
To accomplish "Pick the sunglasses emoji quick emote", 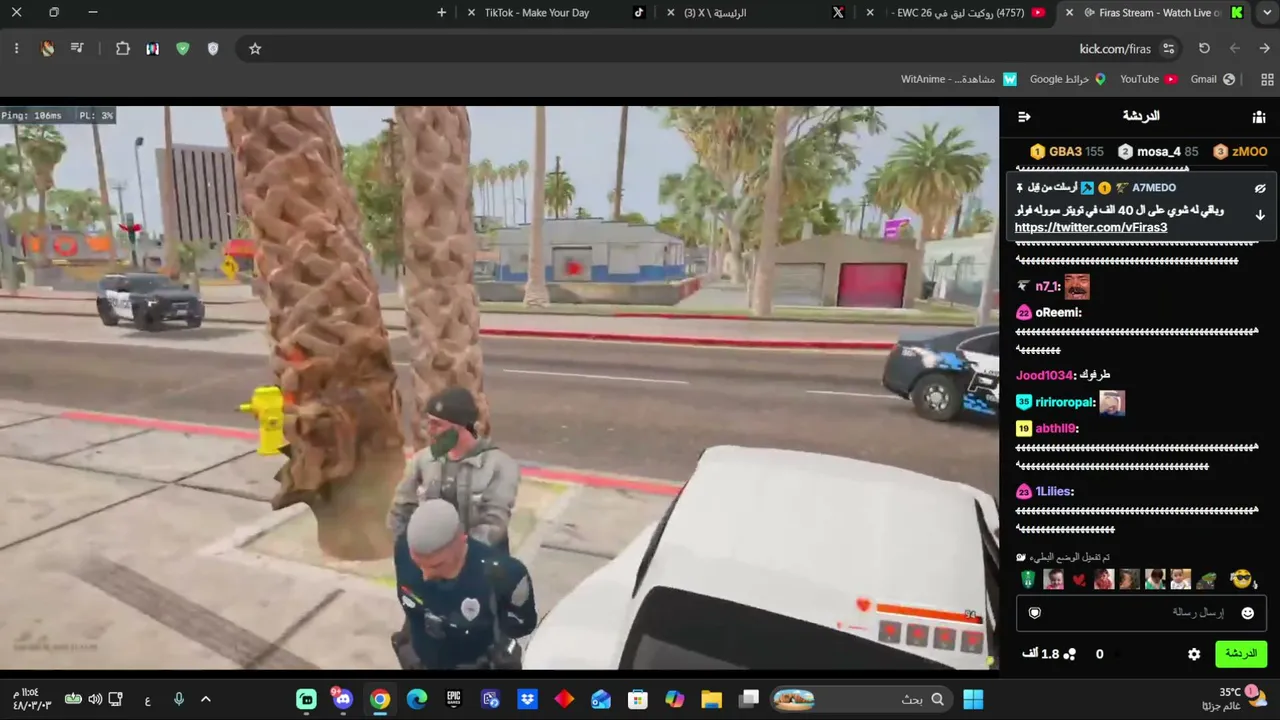I will coord(1241,579).
